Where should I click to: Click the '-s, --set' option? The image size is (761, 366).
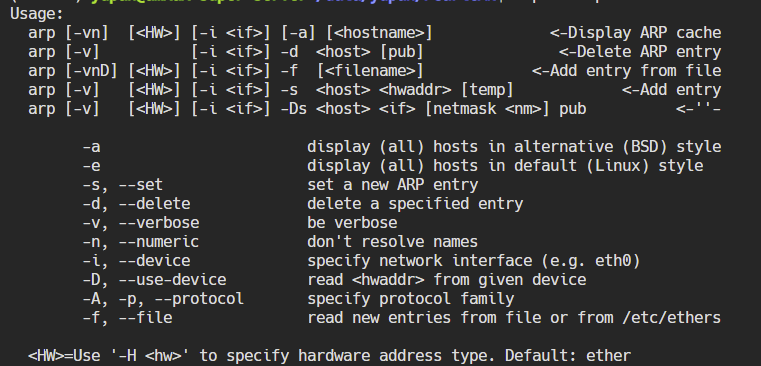[x=122, y=184]
